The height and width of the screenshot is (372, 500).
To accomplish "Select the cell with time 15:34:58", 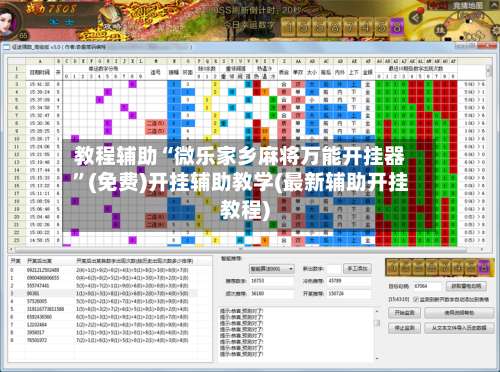I will pos(40,108).
